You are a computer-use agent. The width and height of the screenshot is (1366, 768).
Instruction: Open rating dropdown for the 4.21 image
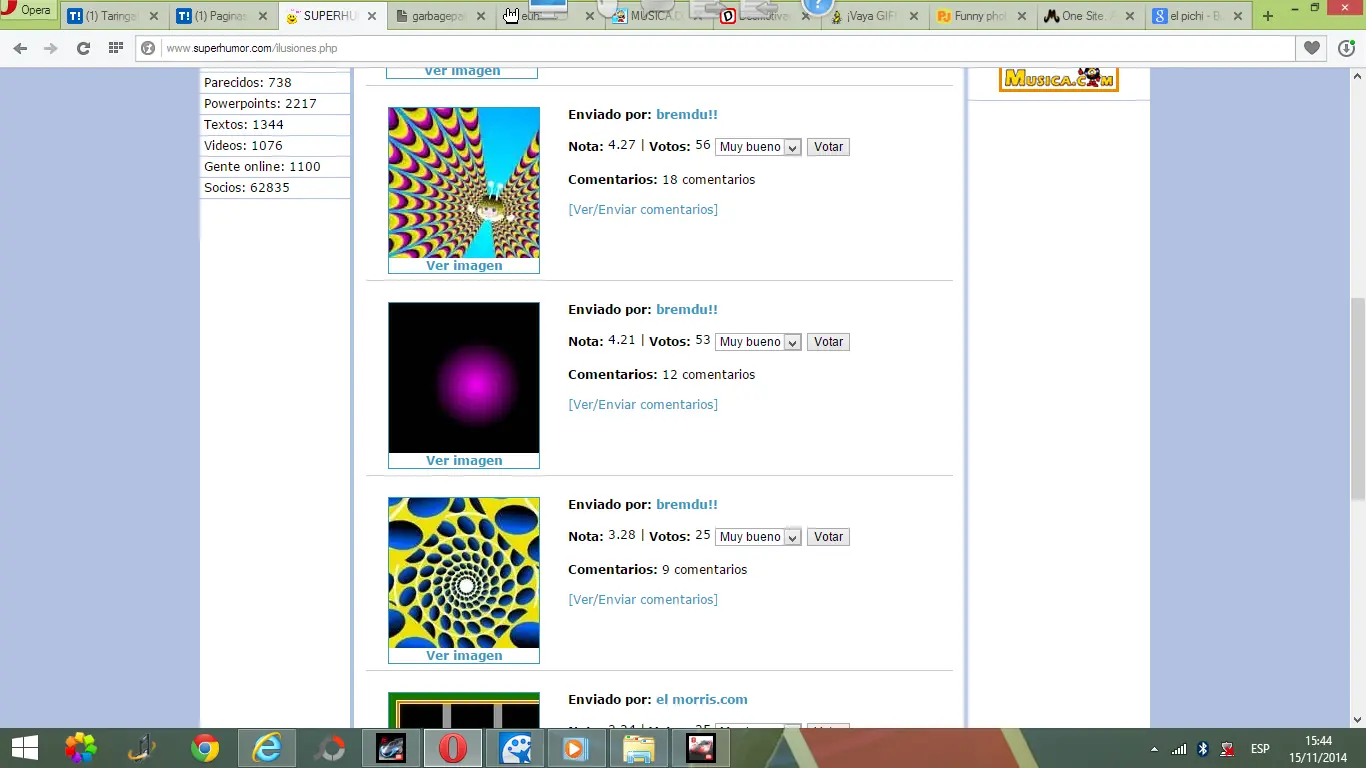[x=758, y=342]
